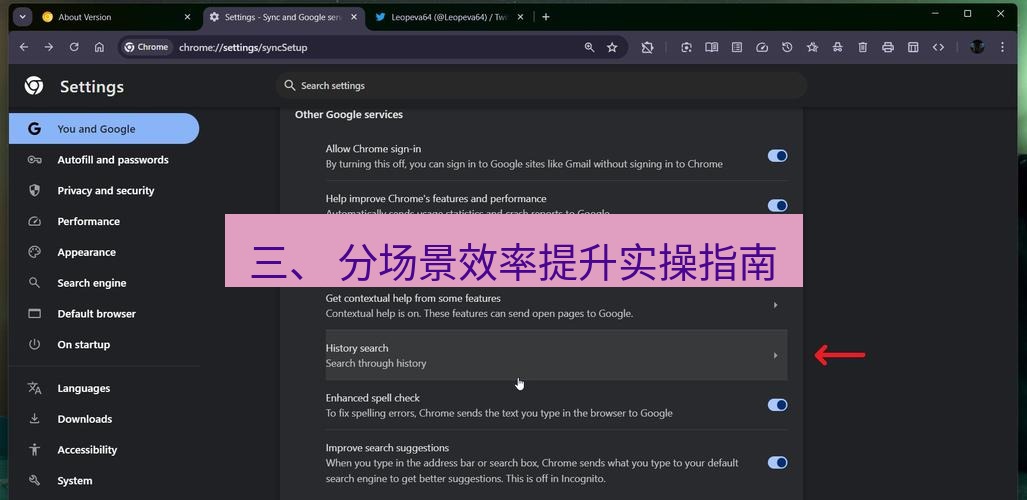Open Search engine settings section
This screenshot has width=1027, height=500.
pos(103,283)
